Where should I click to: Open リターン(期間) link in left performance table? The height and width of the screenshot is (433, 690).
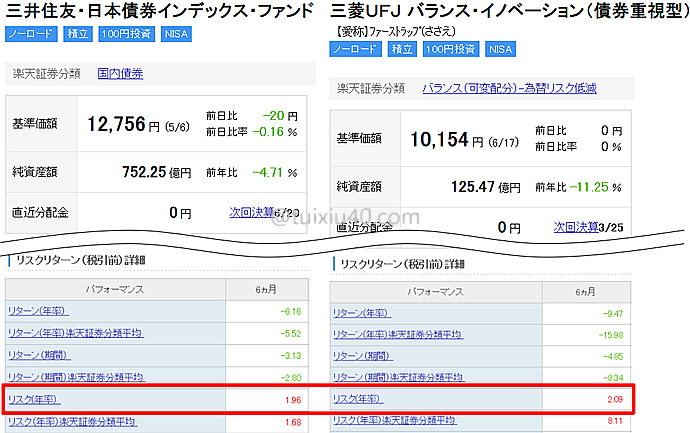[x=39, y=355]
